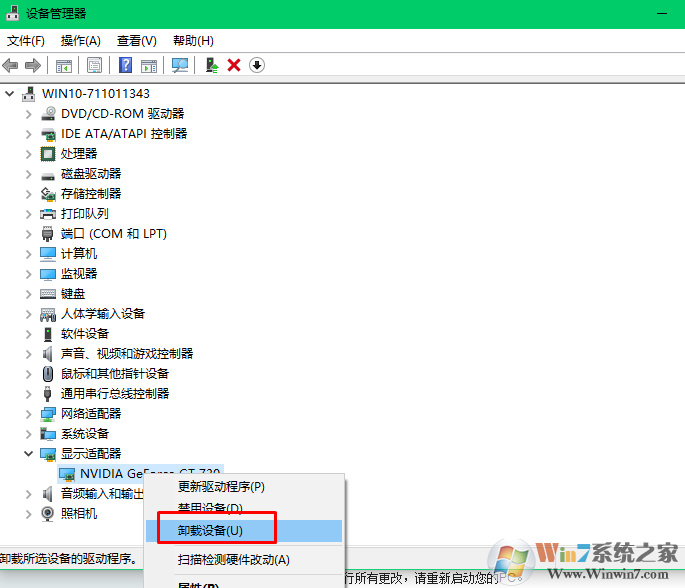Choose 卸载设备(U) from context menu
The height and width of the screenshot is (588, 685).
(x=210, y=530)
